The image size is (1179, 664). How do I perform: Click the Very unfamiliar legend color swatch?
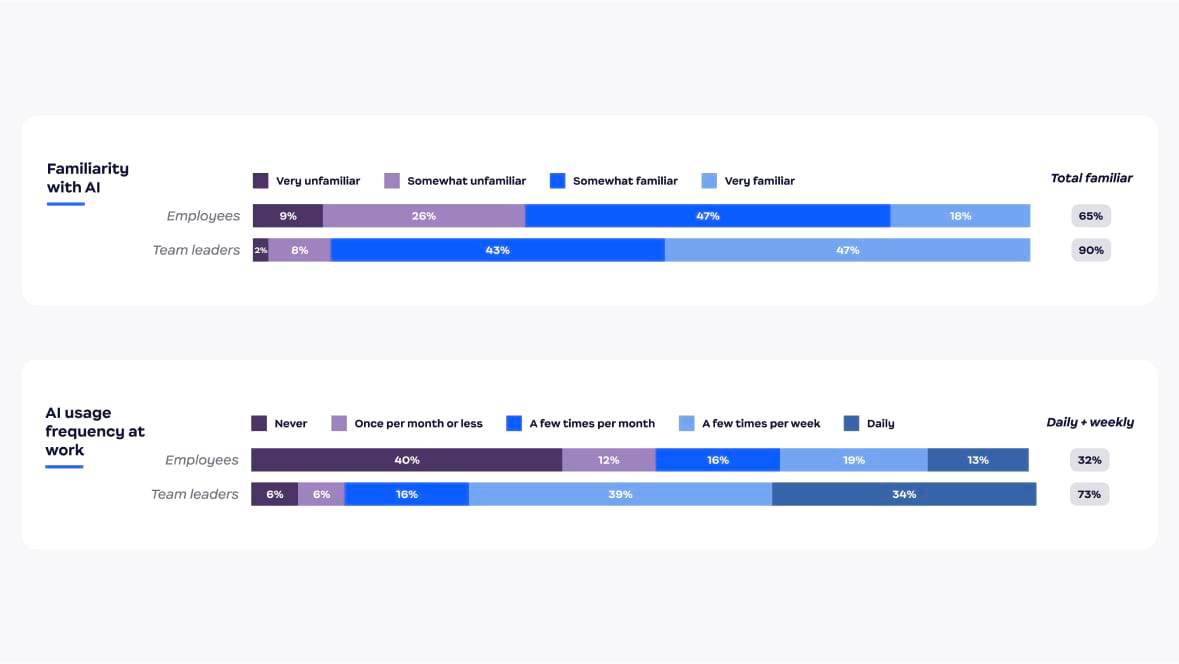(x=261, y=181)
